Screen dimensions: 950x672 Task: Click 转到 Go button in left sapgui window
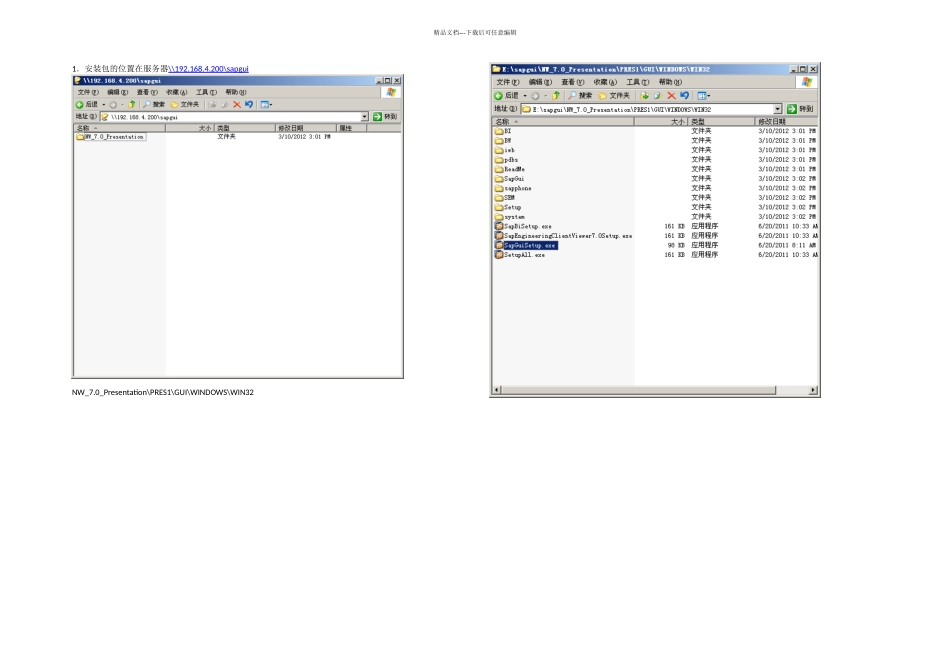pyautogui.click(x=385, y=116)
